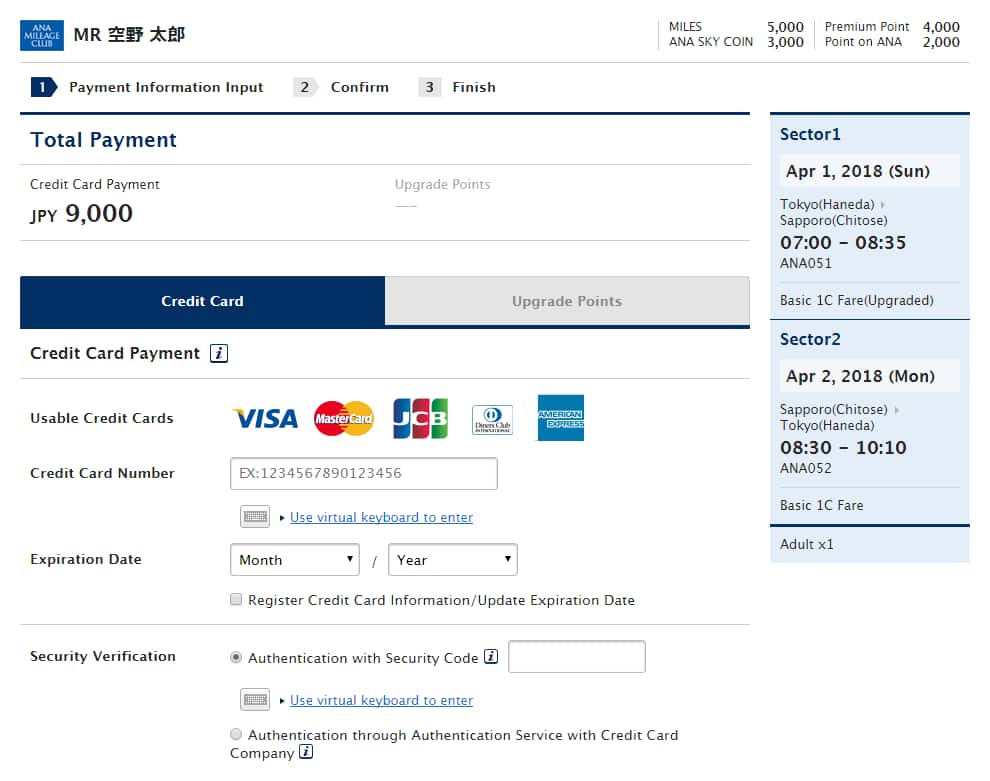Image resolution: width=990 pixels, height=781 pixels.
Task: Click info icon next to Security Code label
Action: [491, 657]
